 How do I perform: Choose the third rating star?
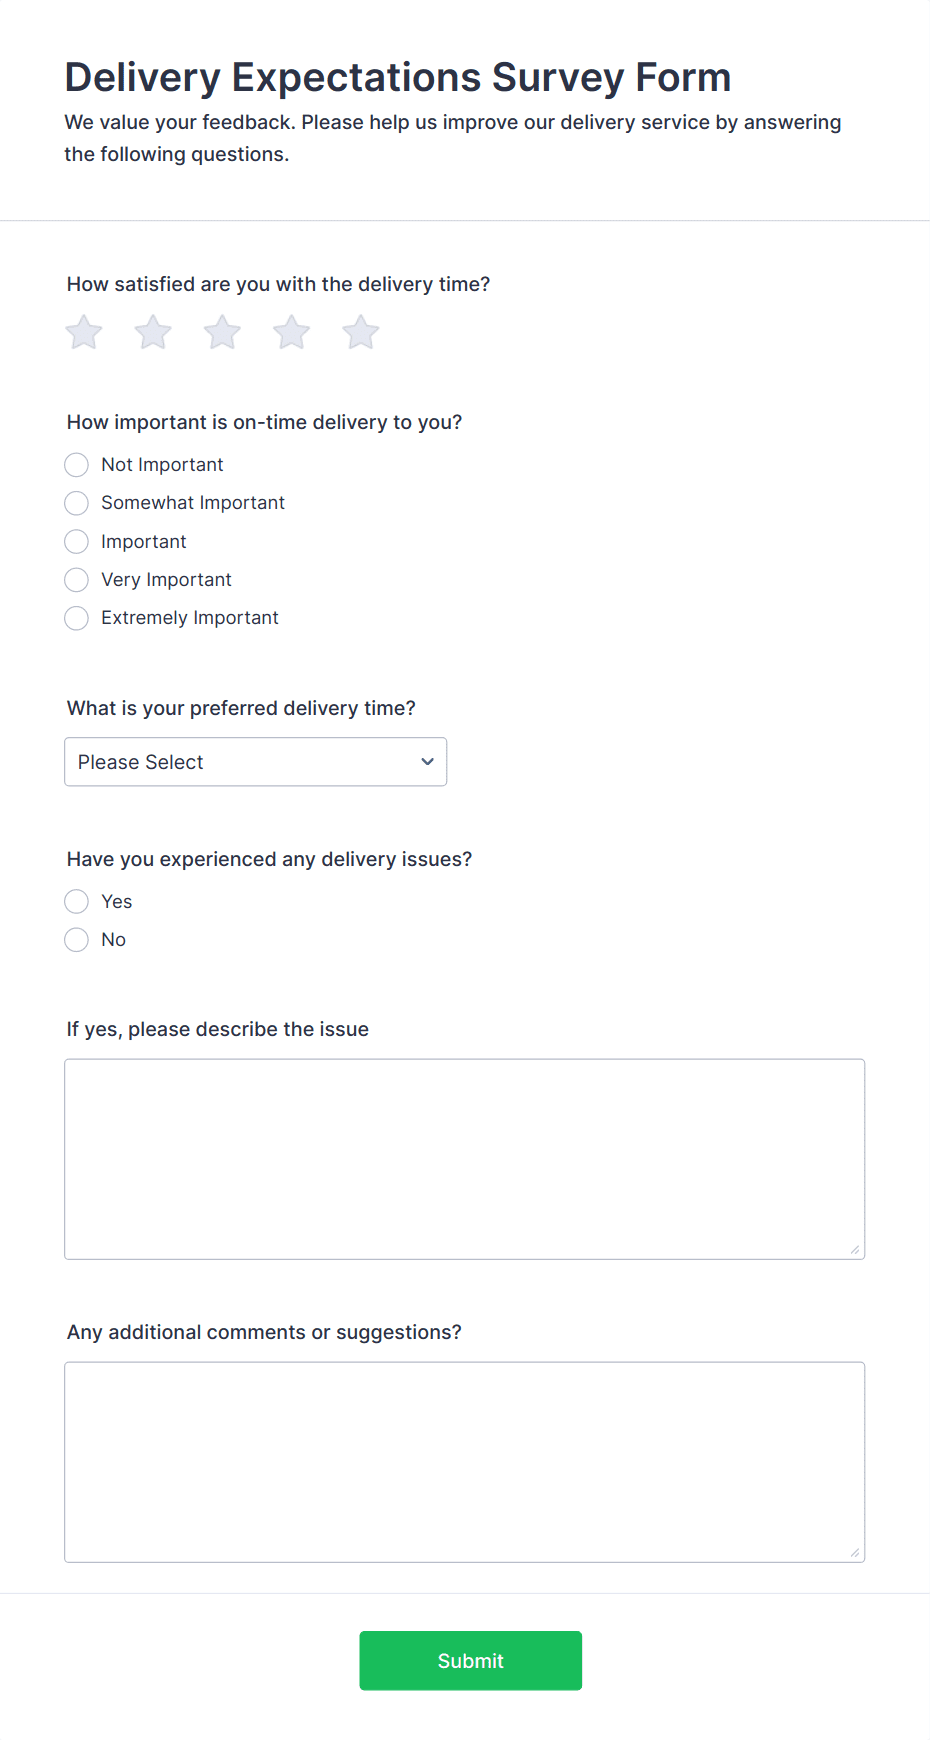(x=222, y=332)
